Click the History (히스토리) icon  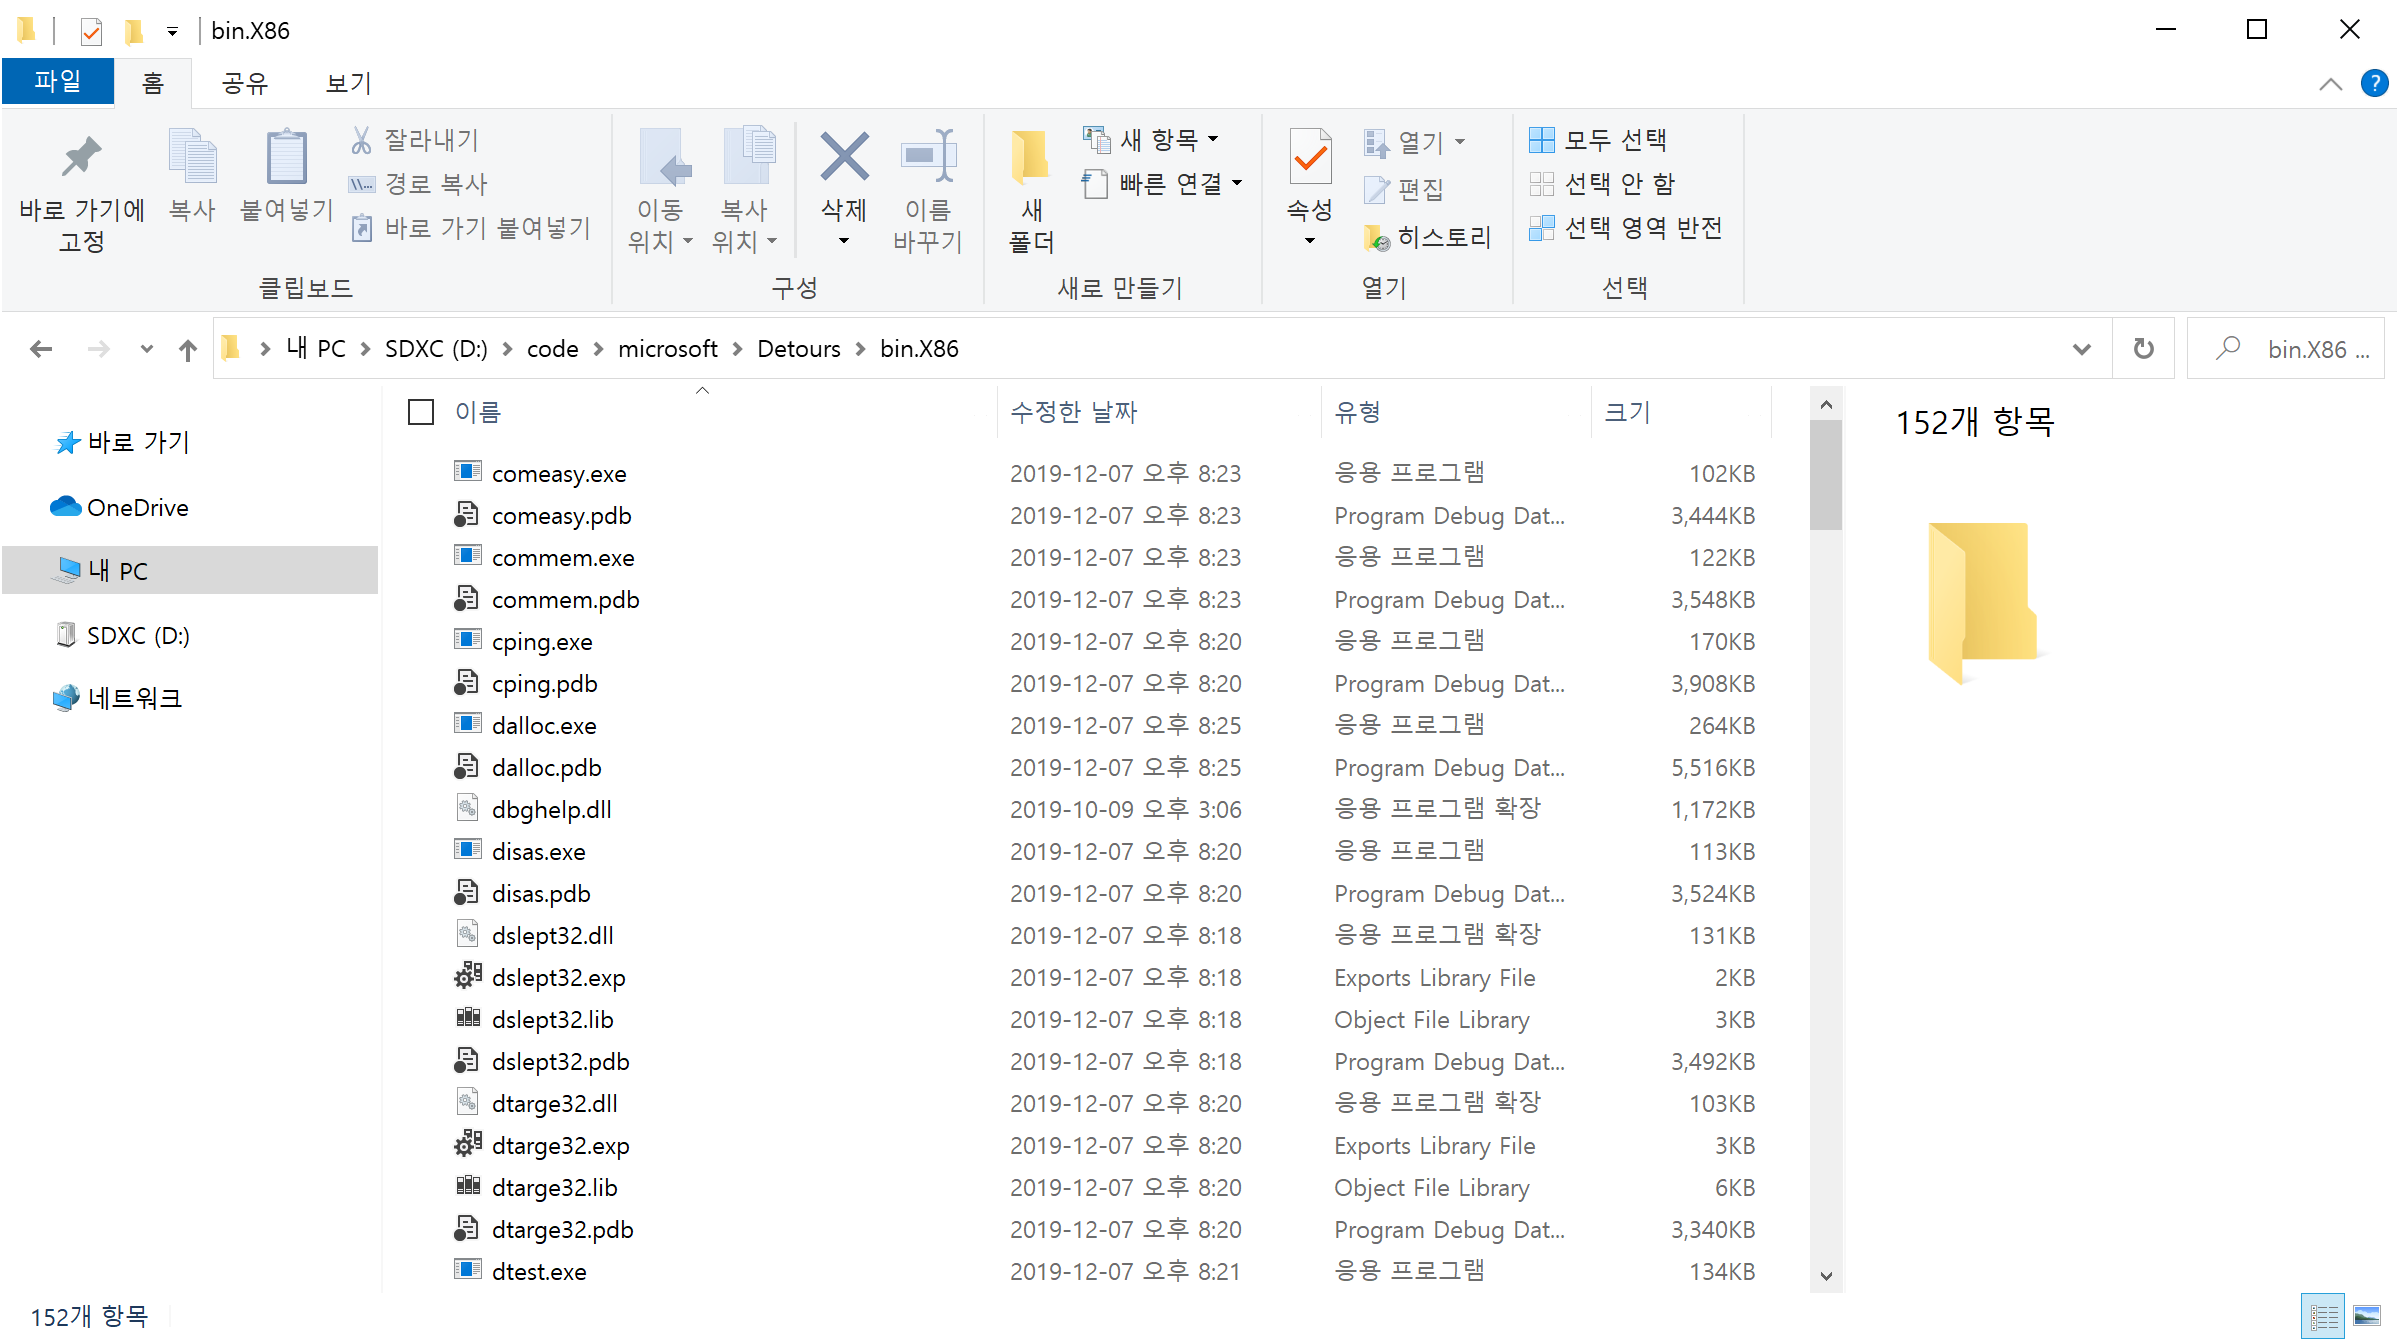coord(1377,238)
